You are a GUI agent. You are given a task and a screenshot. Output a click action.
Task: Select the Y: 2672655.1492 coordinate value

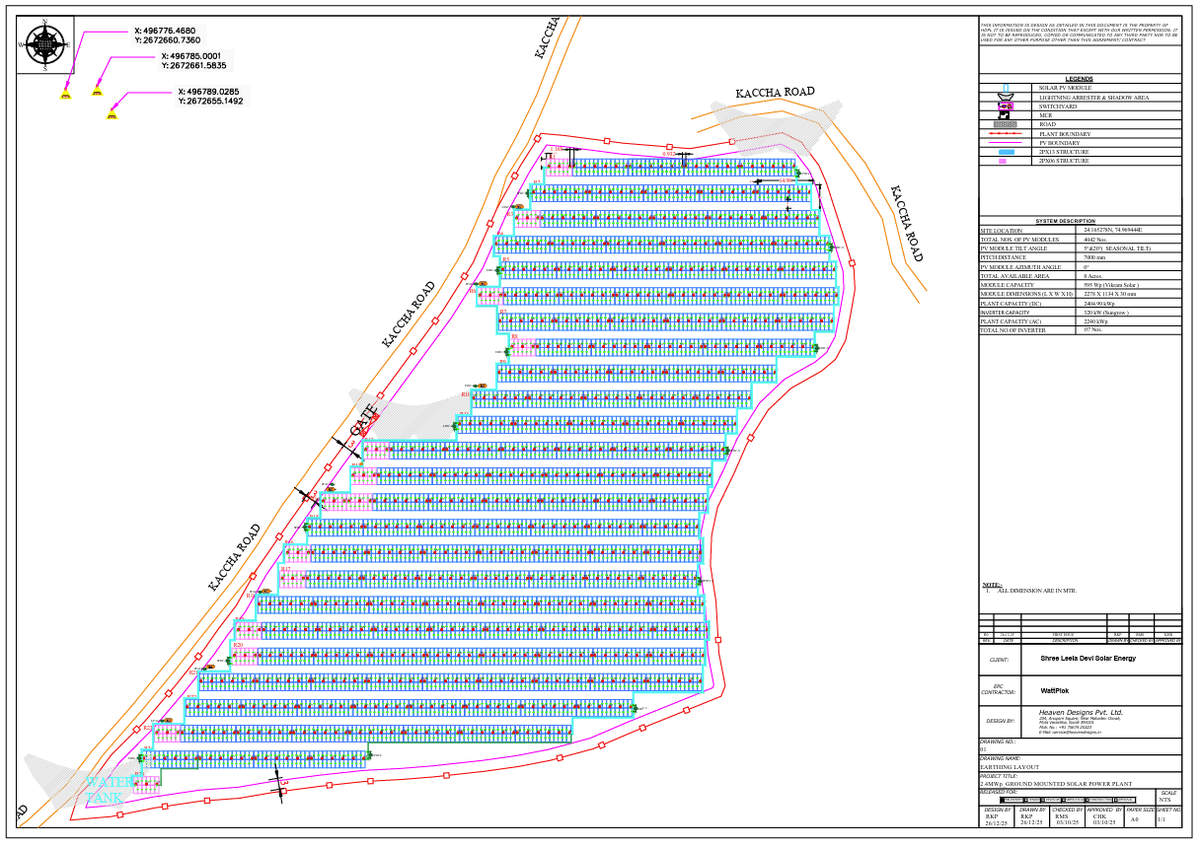point(211,101)
